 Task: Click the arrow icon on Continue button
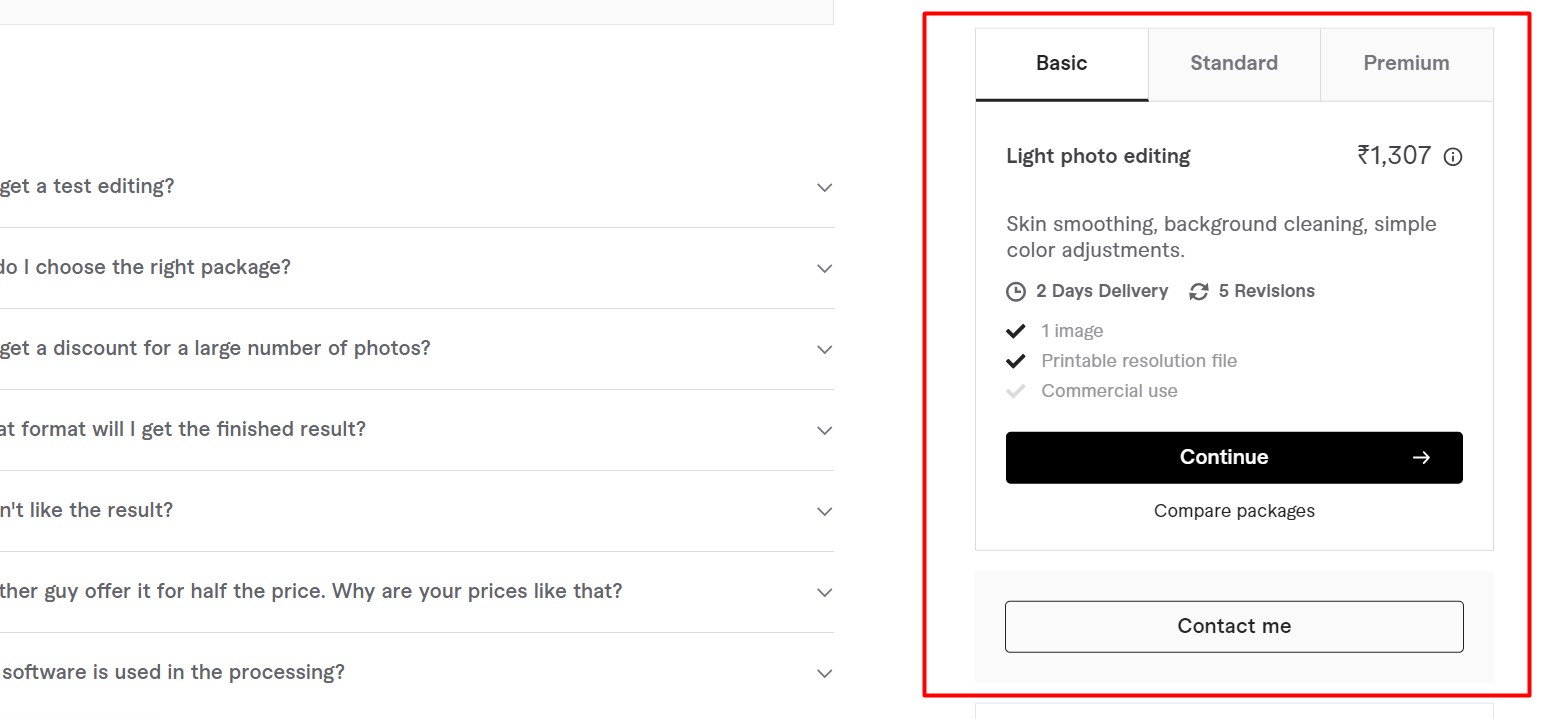tap(1421, 458)
